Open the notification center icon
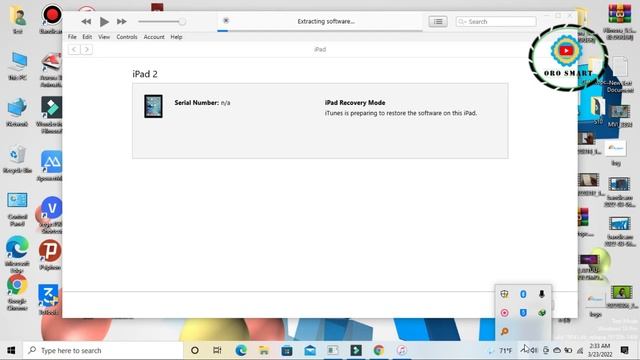 tap(624, 350)
